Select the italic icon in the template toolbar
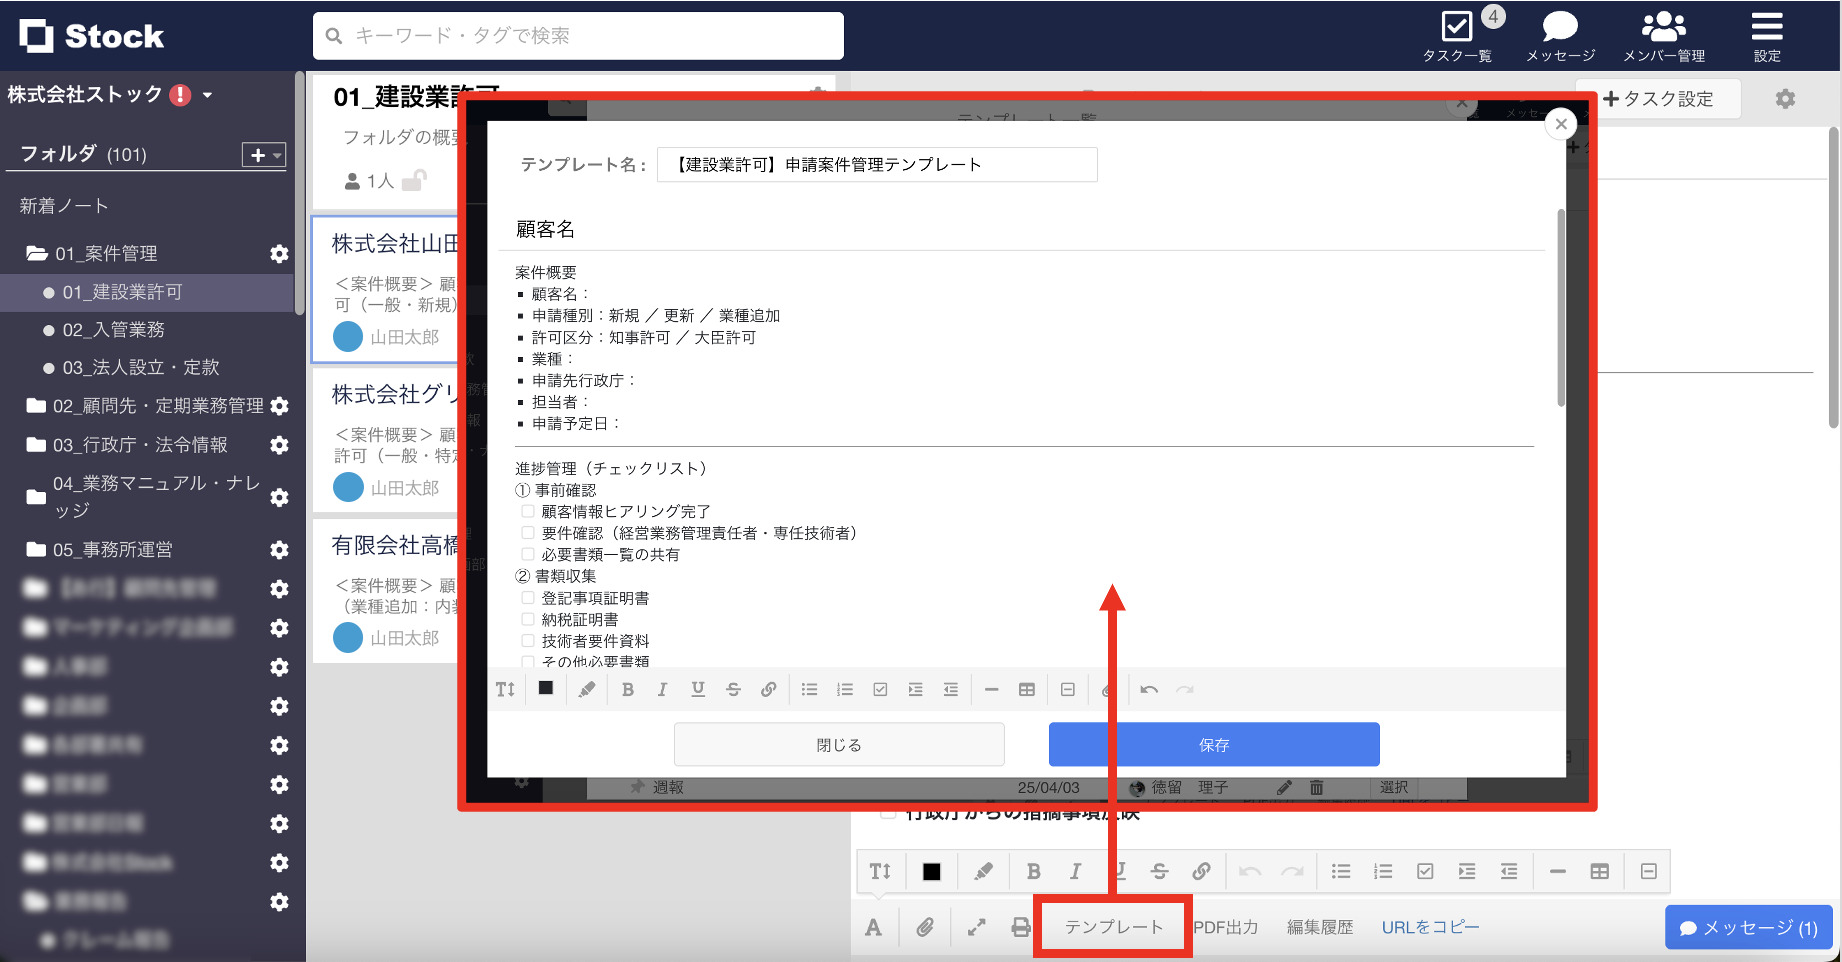Image resolution: width=1842 pixels, height=962 pixels. coord(662,689)
